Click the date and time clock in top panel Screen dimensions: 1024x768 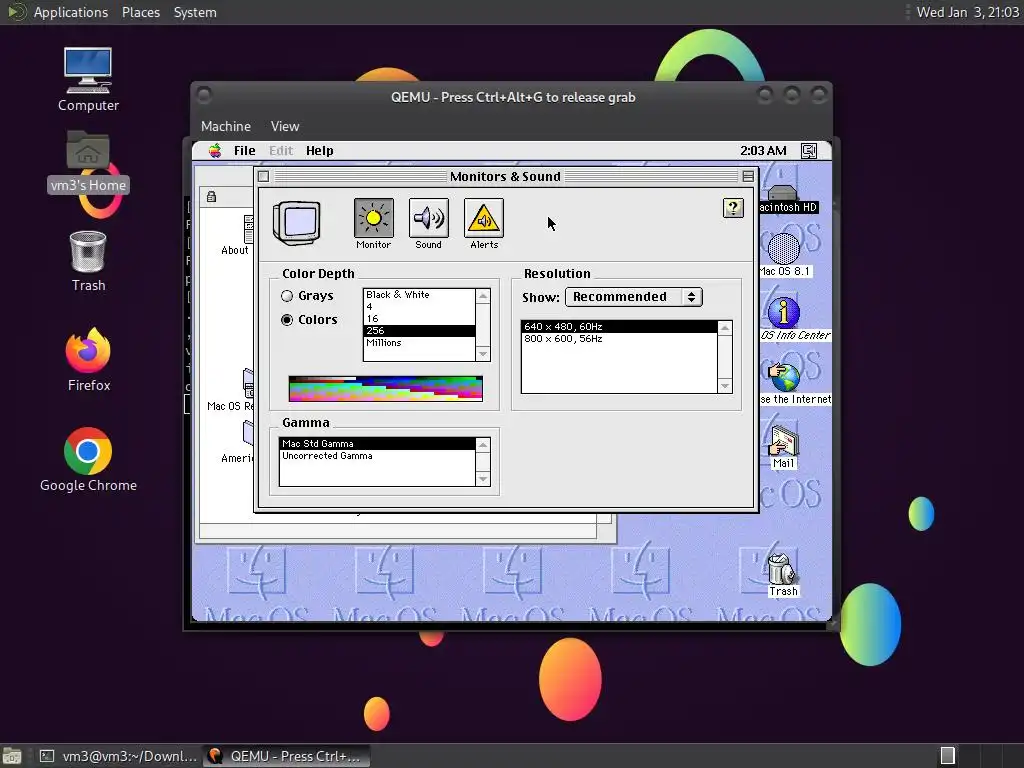tap(967, 12)
